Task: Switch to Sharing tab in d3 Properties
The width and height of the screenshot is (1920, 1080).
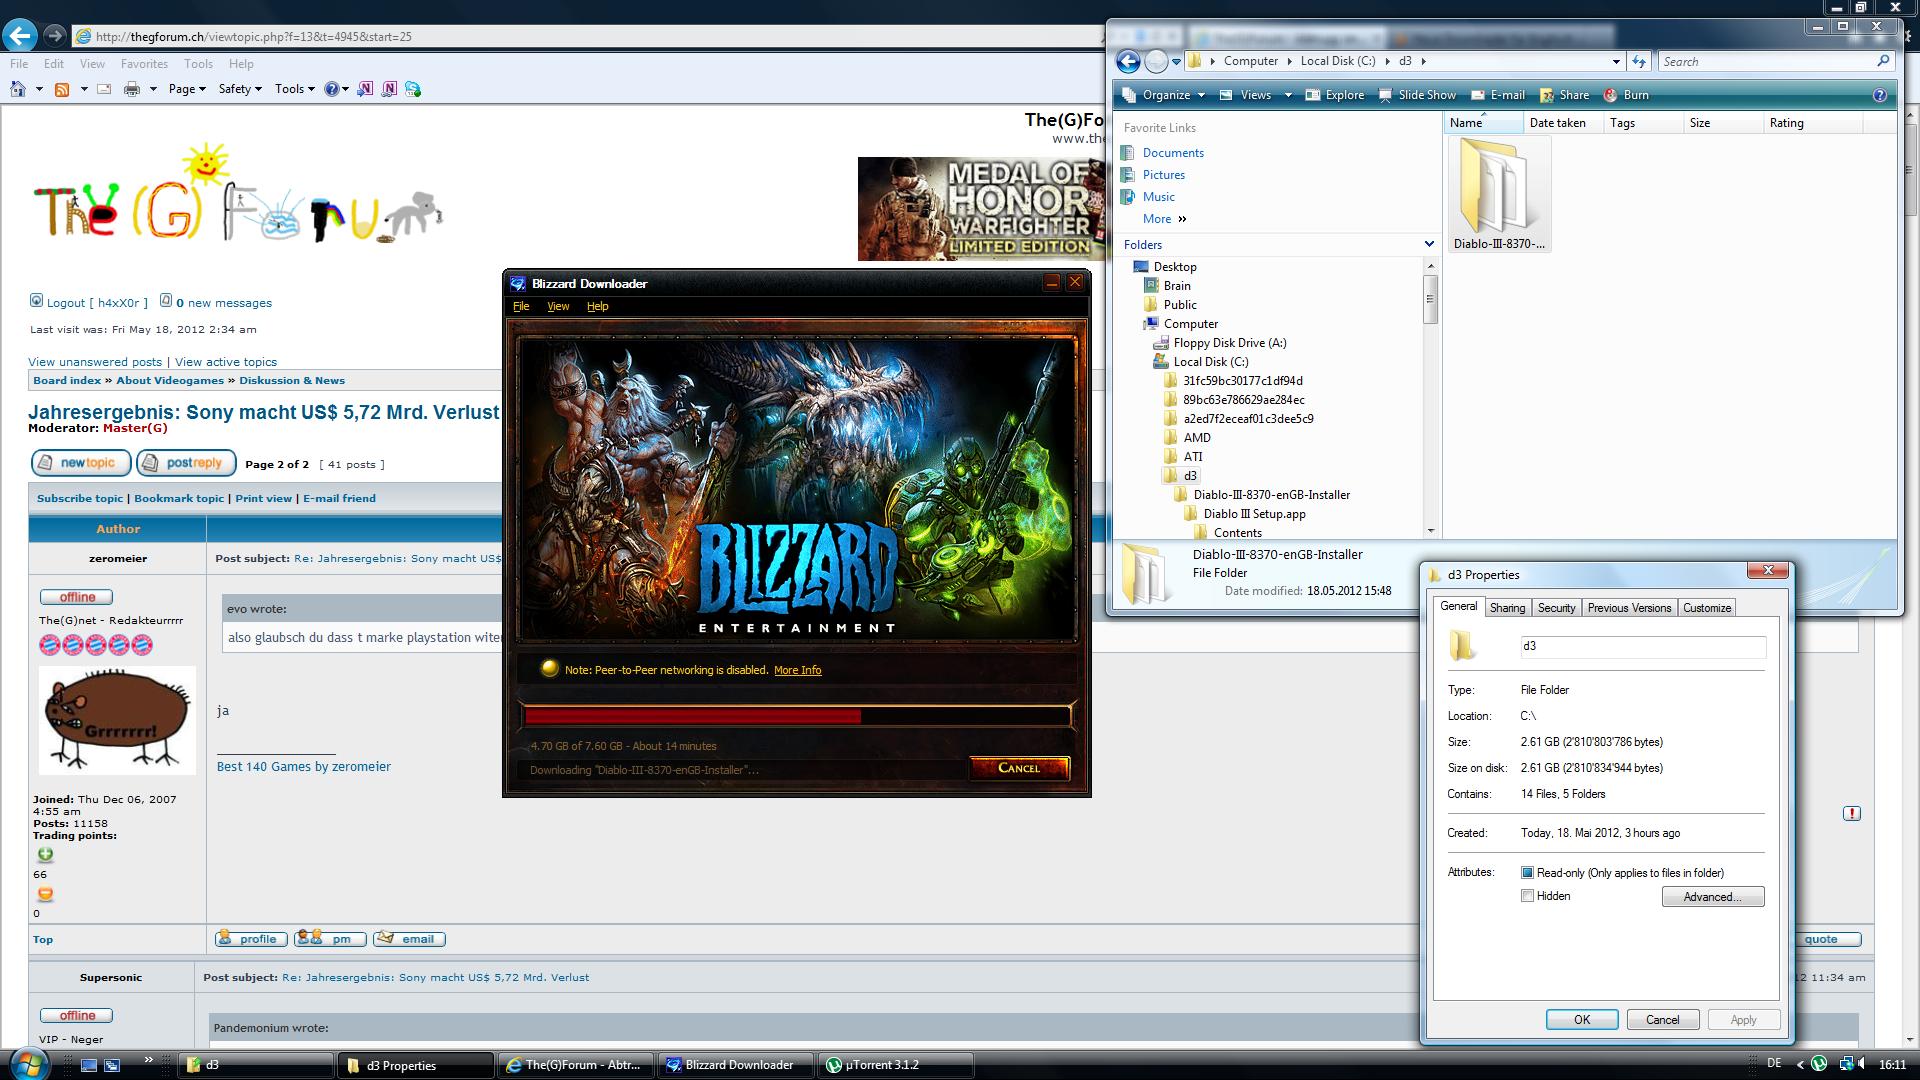Action: tap(1507, 608)
